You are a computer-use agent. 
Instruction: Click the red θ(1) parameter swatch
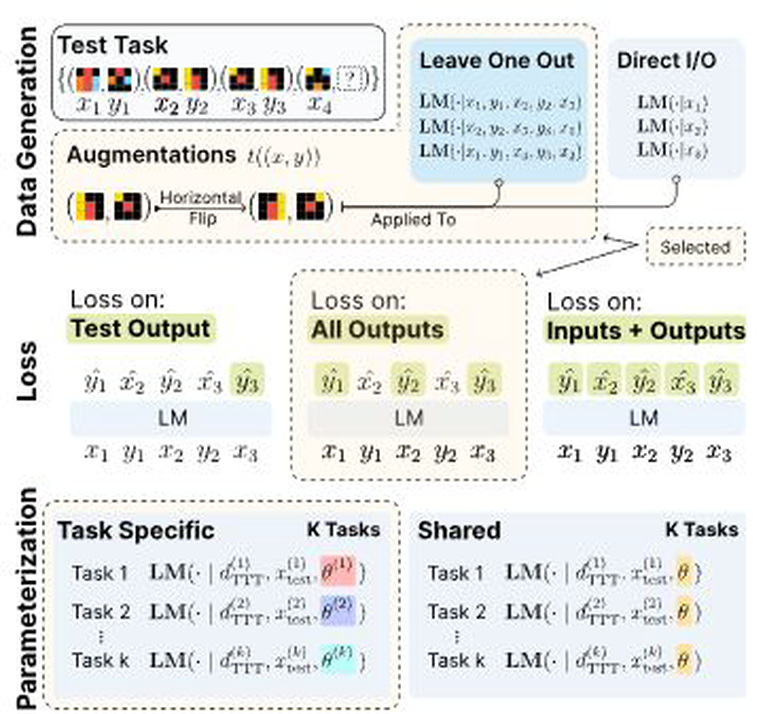338,571
